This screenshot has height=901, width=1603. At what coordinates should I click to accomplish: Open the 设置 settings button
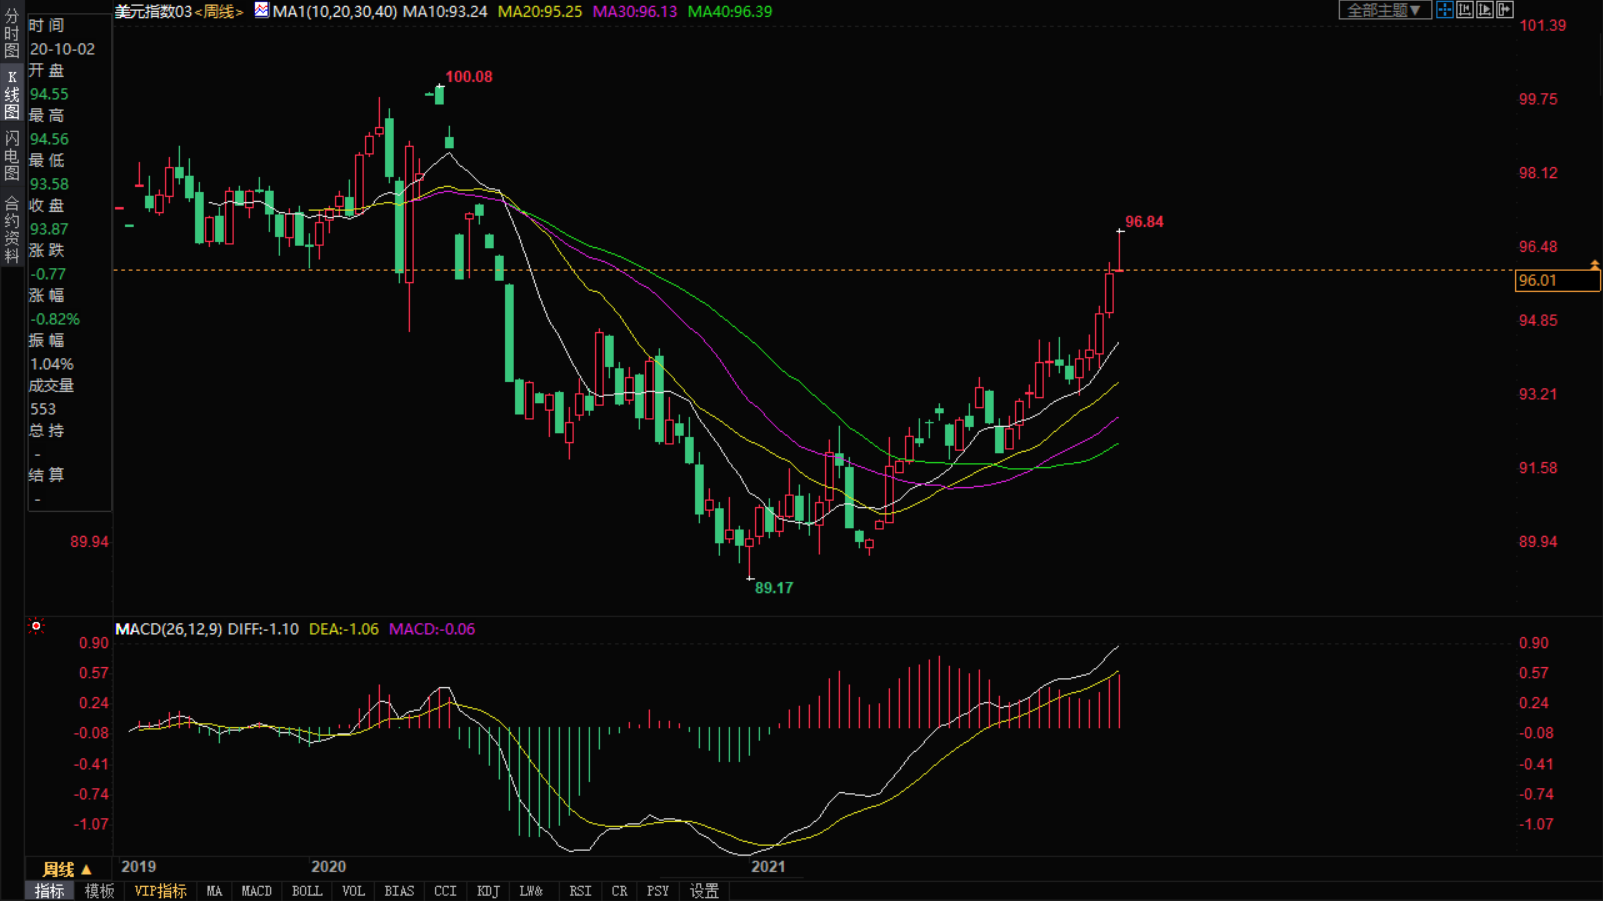click(704, 891)
